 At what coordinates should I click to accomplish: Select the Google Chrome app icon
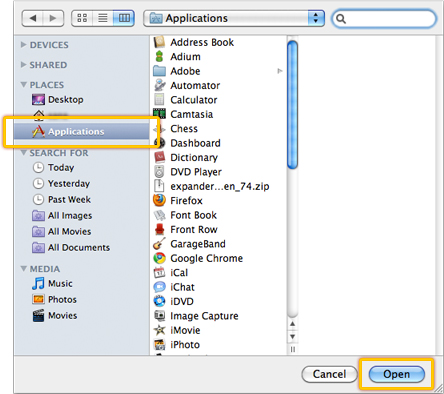pyautogui.click(x=159, y=258)
